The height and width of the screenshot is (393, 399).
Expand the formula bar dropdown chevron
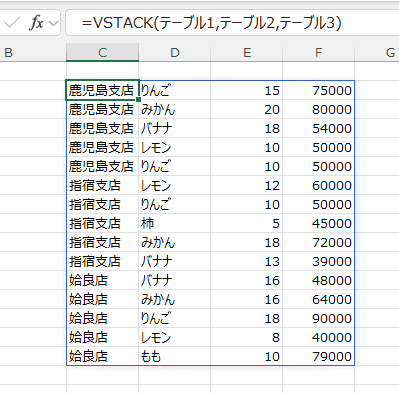[53, 23]
